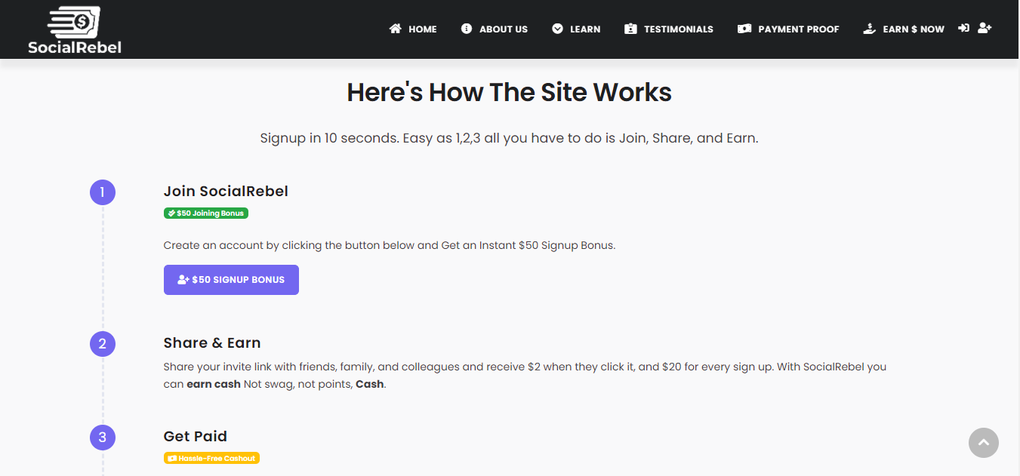Click the 'Here's How The Site Works' title
Viewport: 1020px width, 476px height.
(509, 92)
